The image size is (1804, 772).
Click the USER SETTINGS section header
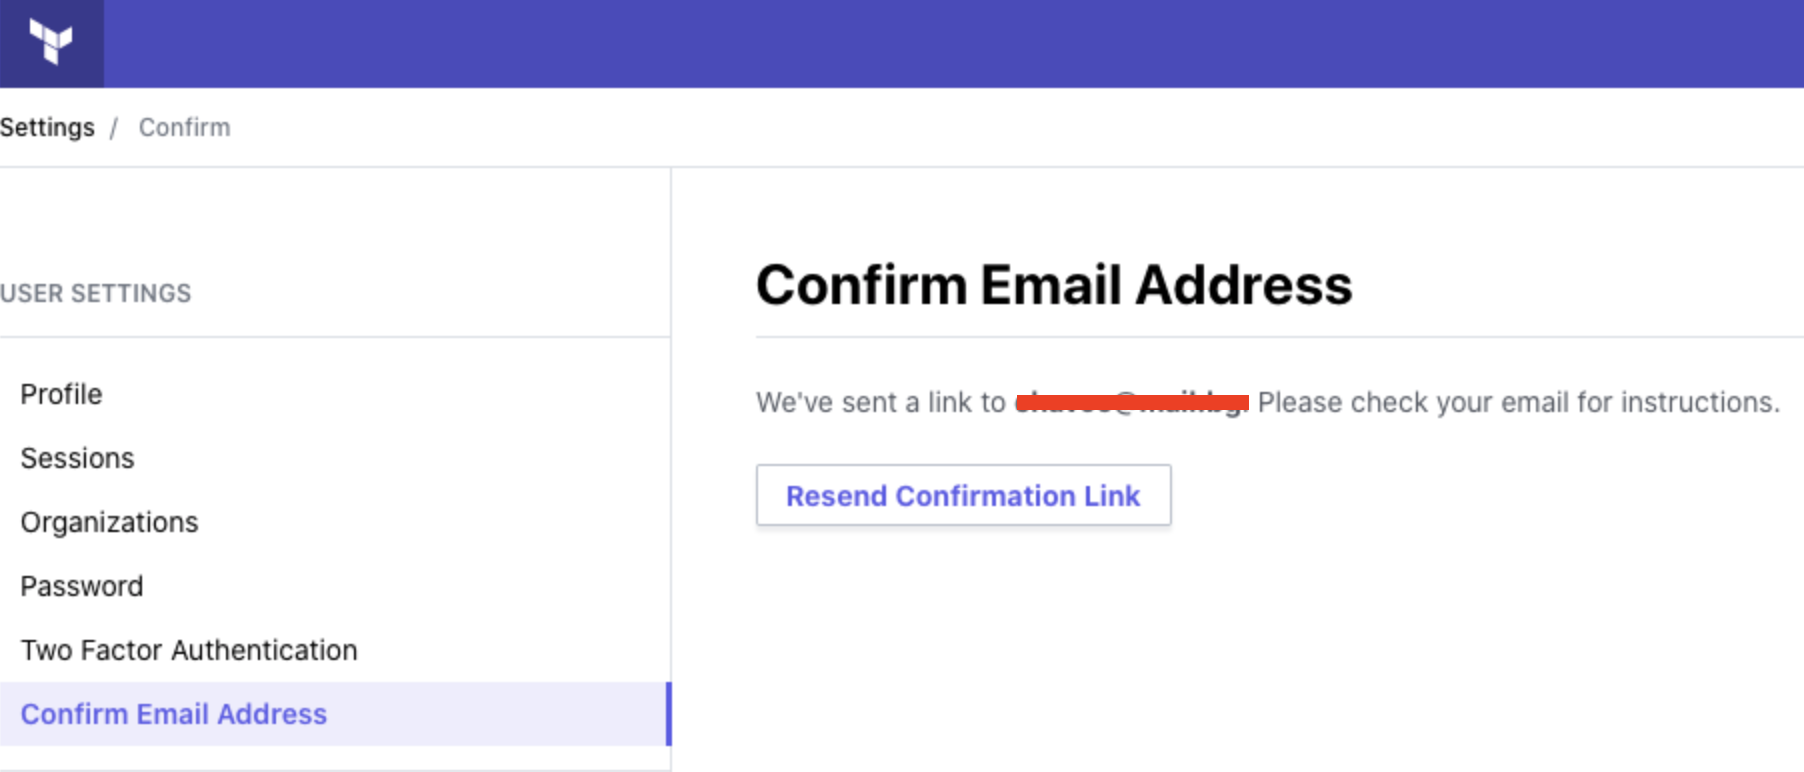[96, 293]
